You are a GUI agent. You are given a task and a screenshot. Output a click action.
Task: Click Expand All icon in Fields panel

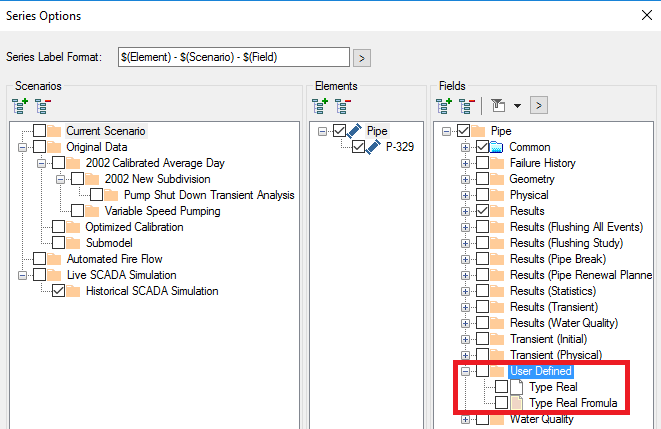(444, 106)
